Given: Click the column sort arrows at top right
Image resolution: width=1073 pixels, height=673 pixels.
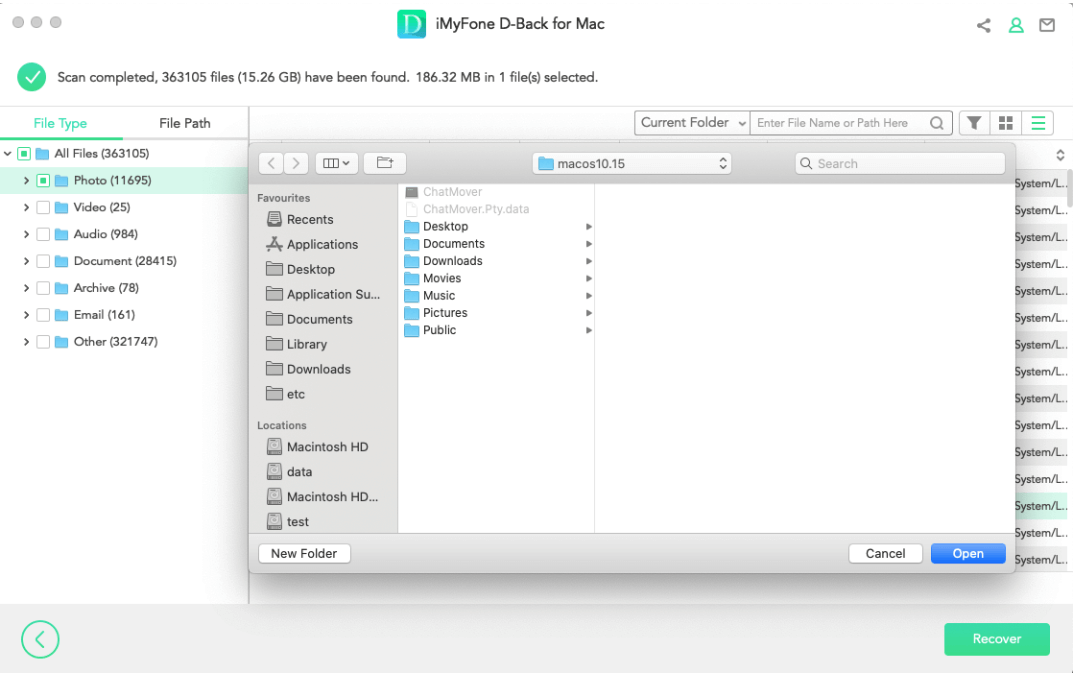Looking at the screenshot, I should click(1060, 155).
